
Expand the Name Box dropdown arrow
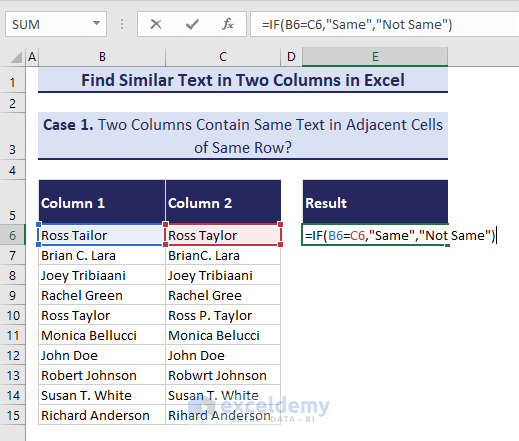pos(96,24)
